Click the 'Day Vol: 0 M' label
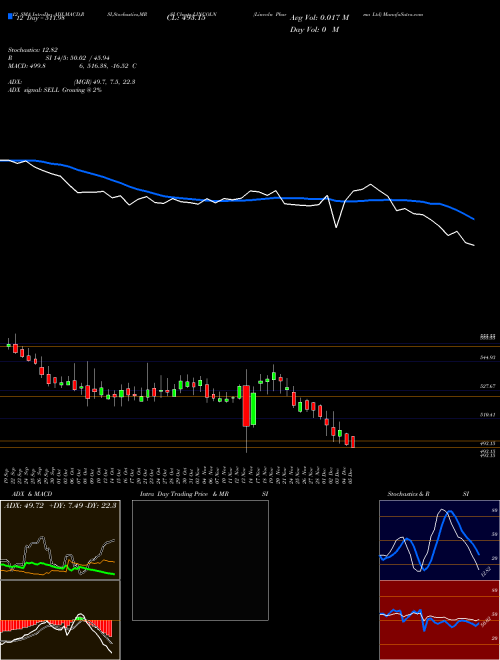The height and width of the screenshot is (660, 500). click(315, 30)
